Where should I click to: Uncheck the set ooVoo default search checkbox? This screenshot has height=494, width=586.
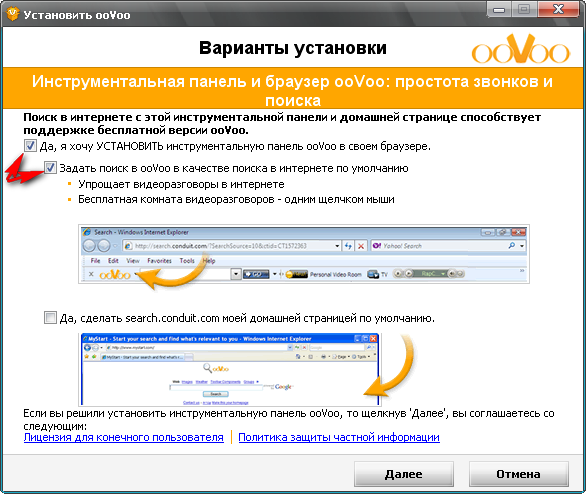[50, 168]
